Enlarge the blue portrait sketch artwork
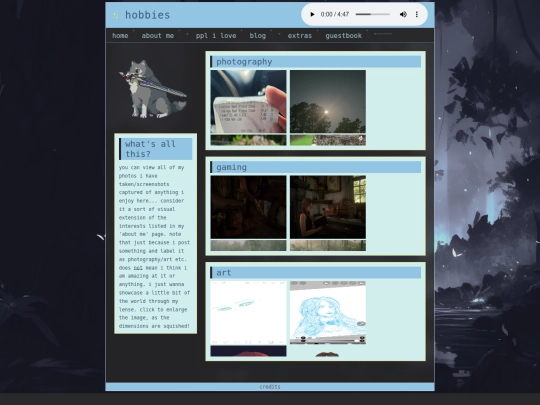The image size is (540, 405). (328, 313)
